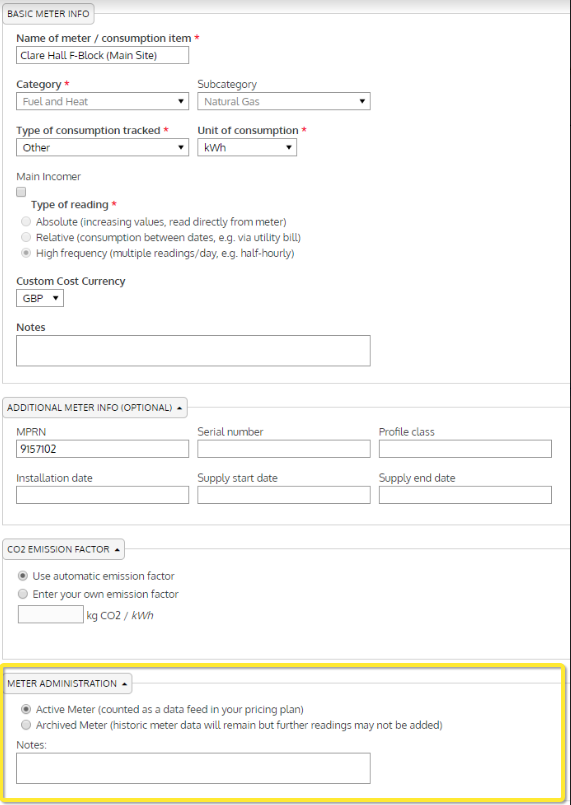Select the Active Meter option
571x805 pixels.
pyautogui.click(x=26, y=709)
